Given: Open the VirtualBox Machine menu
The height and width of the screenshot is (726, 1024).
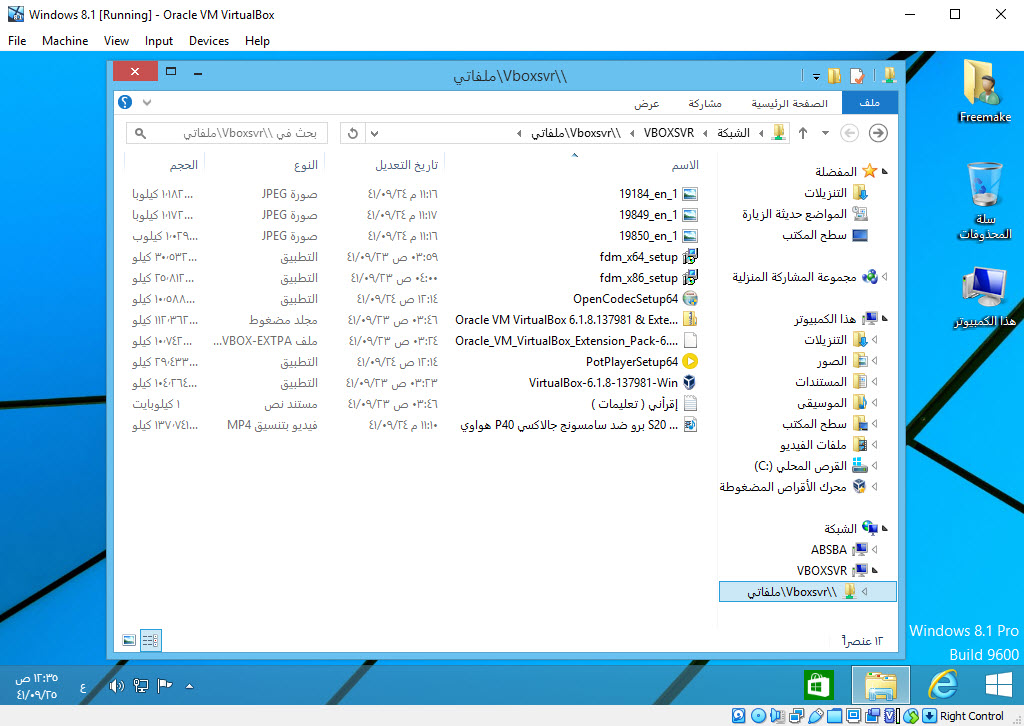Looking at the screenshot, I should (65, 40).
